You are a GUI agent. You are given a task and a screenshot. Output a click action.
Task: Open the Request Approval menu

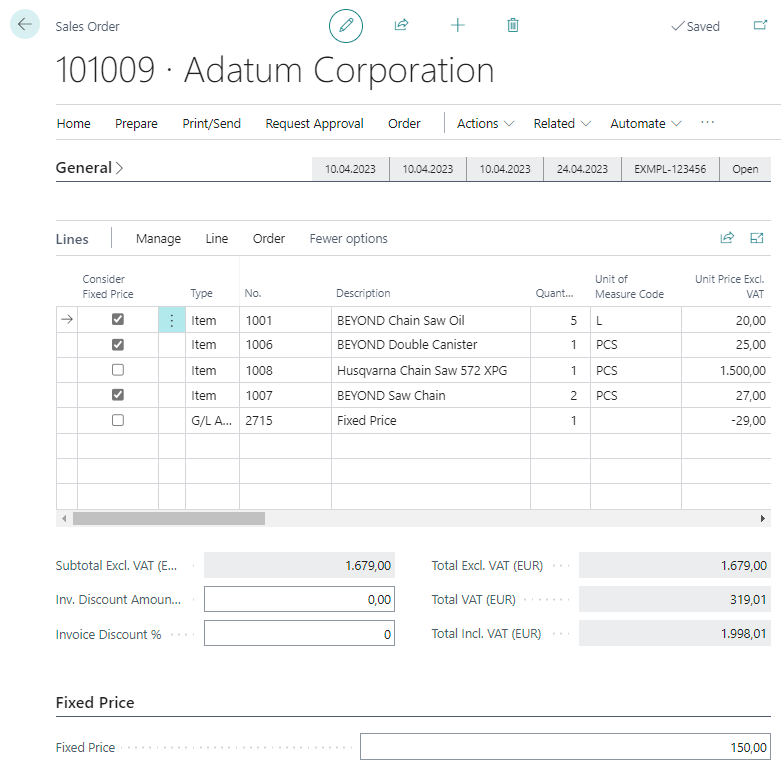click(314, 124)
